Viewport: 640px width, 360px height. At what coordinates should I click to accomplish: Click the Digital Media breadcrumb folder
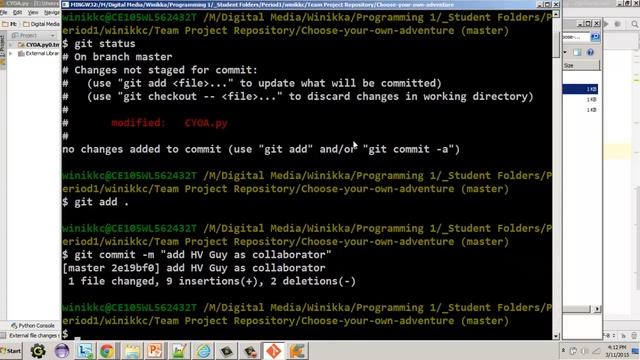click(42, 24)
